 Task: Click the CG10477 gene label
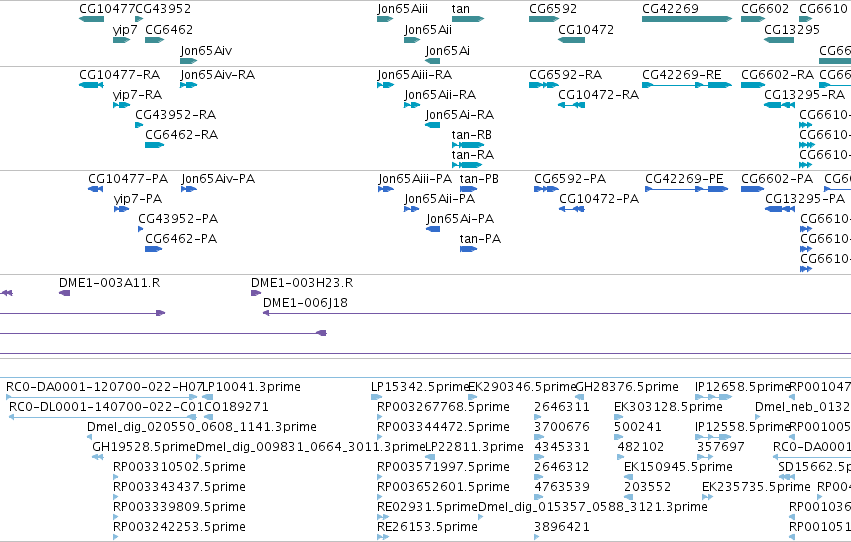click(107, 9)
